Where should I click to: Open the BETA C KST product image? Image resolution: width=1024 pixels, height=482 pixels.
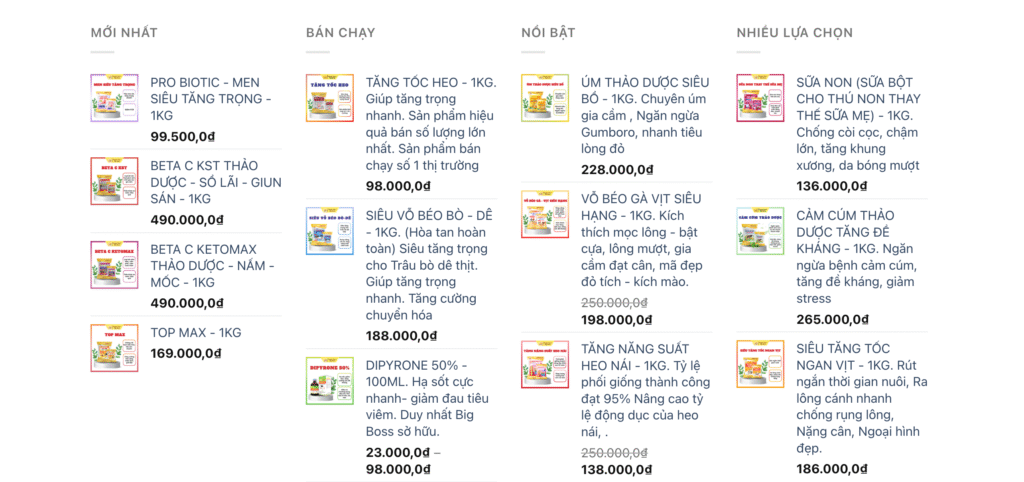point(114,181)
